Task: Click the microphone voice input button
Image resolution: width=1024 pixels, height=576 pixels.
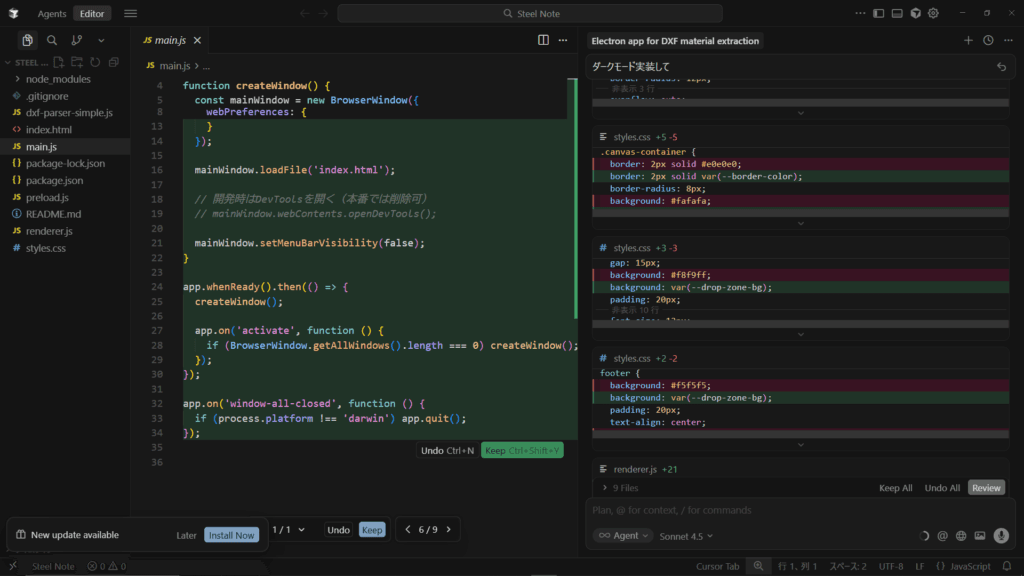Action: (x=1001, y=536)
